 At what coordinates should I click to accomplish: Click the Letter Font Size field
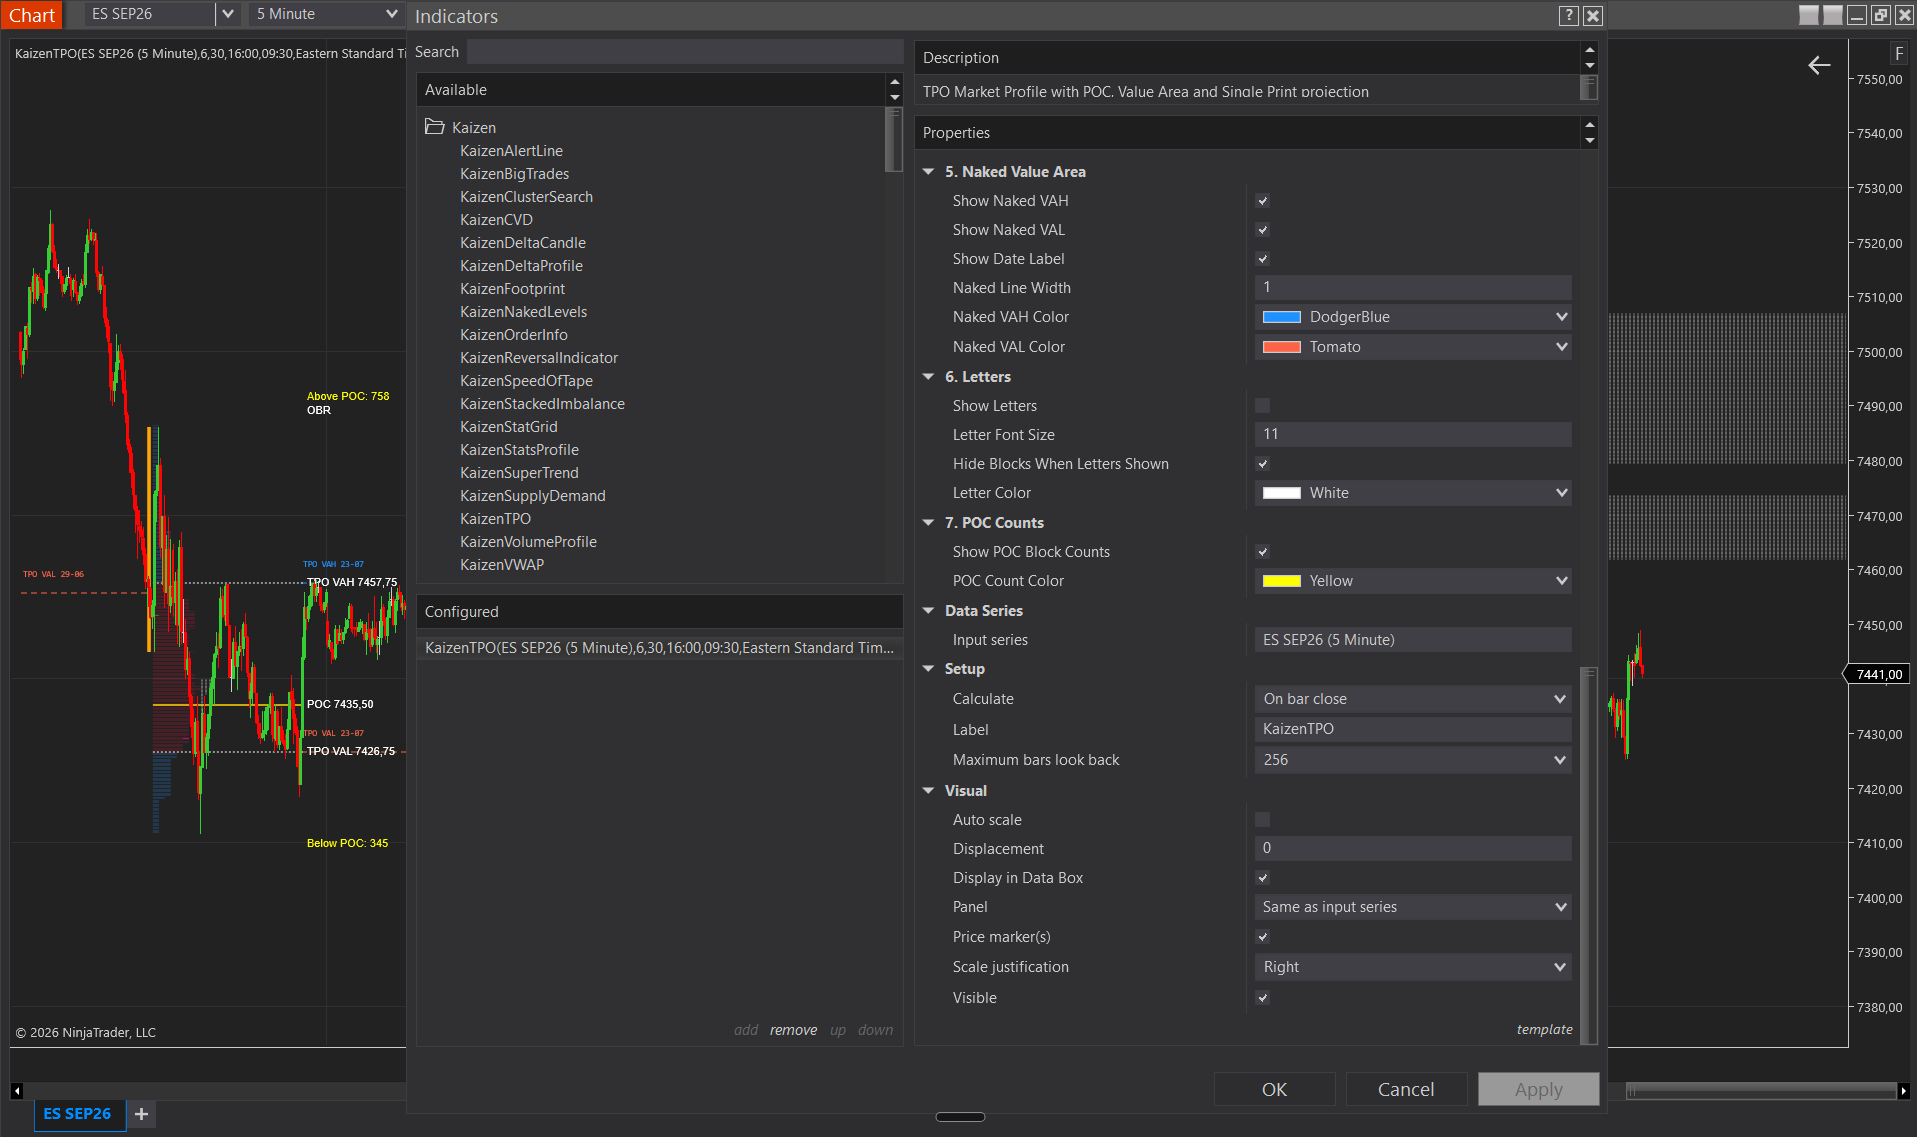pos(1413,435)
